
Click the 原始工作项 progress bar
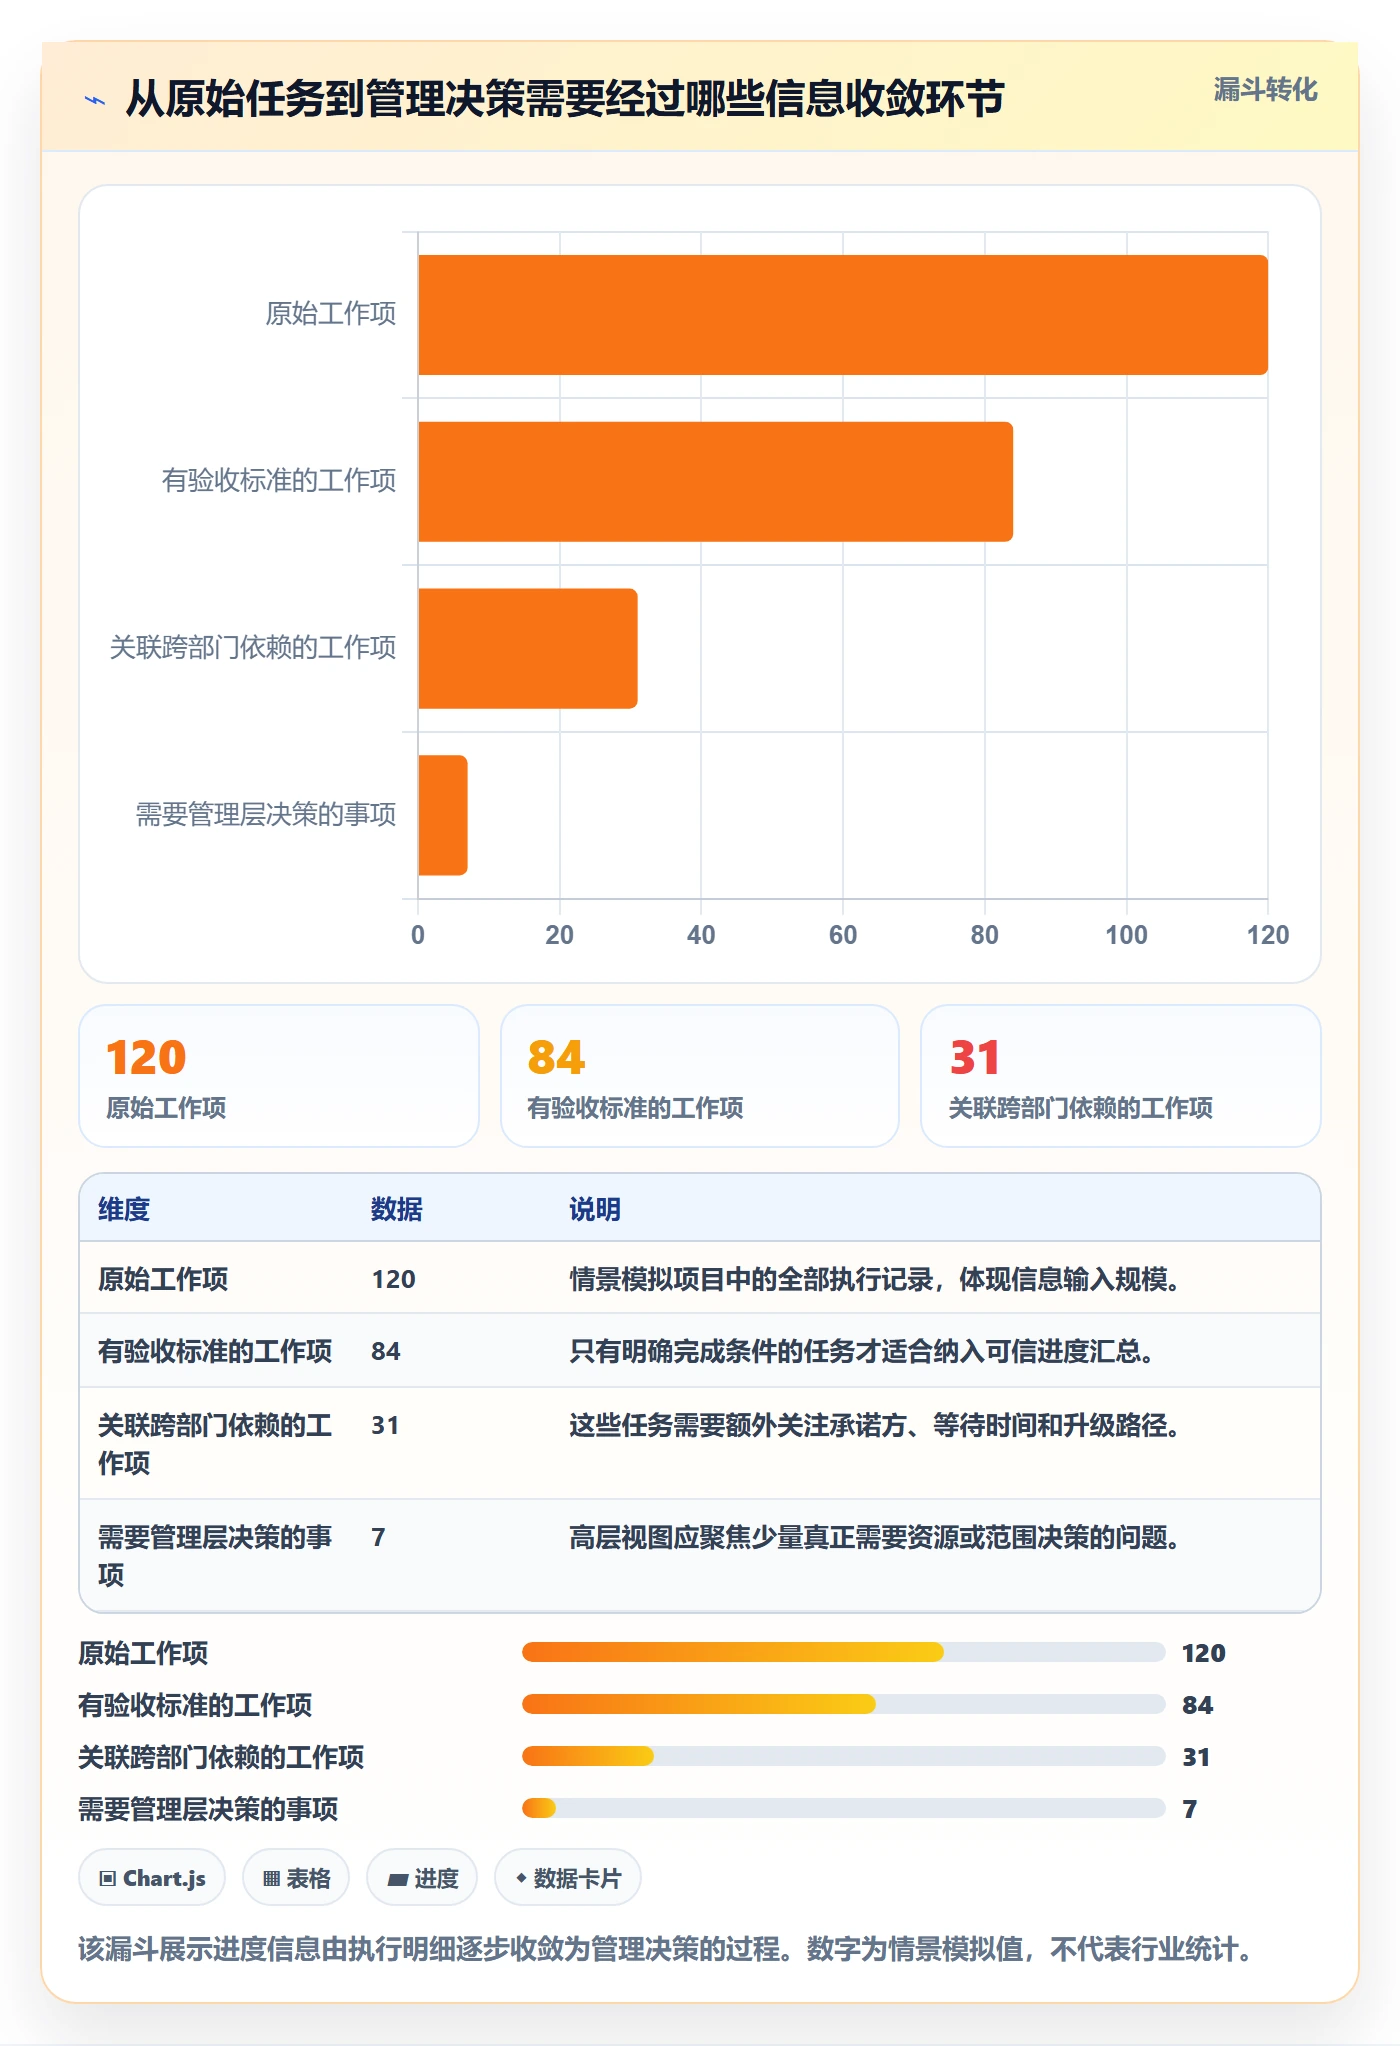click(843, 1652)
